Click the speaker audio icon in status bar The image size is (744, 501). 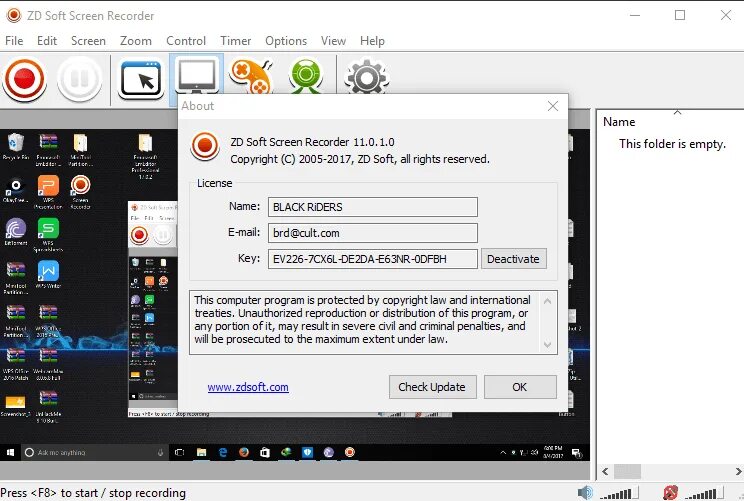586,492
